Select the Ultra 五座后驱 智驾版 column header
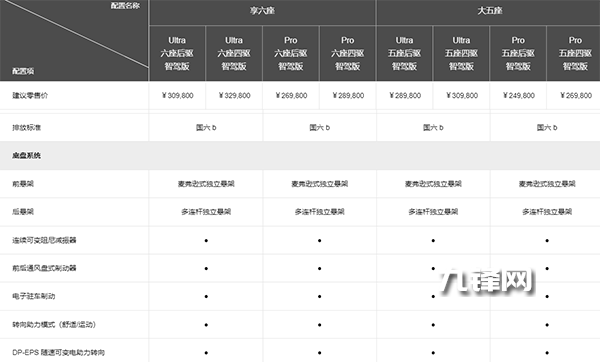The height and width of the screenshot is (362, 600). click(x=404, y=54)
